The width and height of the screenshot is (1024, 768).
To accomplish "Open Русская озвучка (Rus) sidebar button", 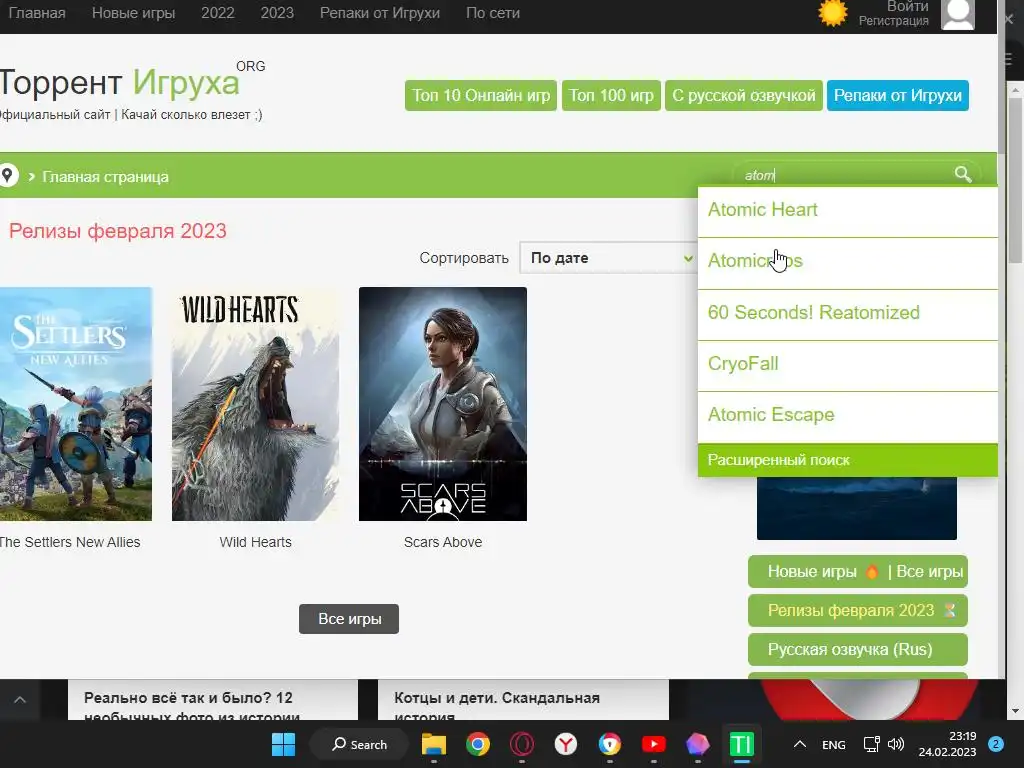I will point(857,650).
